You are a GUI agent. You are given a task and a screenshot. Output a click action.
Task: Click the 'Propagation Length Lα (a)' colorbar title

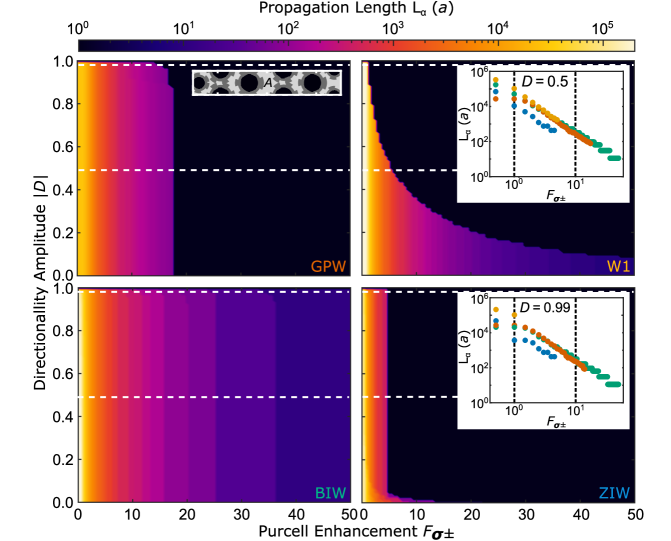pyautogui.click(x=356, y=9)
